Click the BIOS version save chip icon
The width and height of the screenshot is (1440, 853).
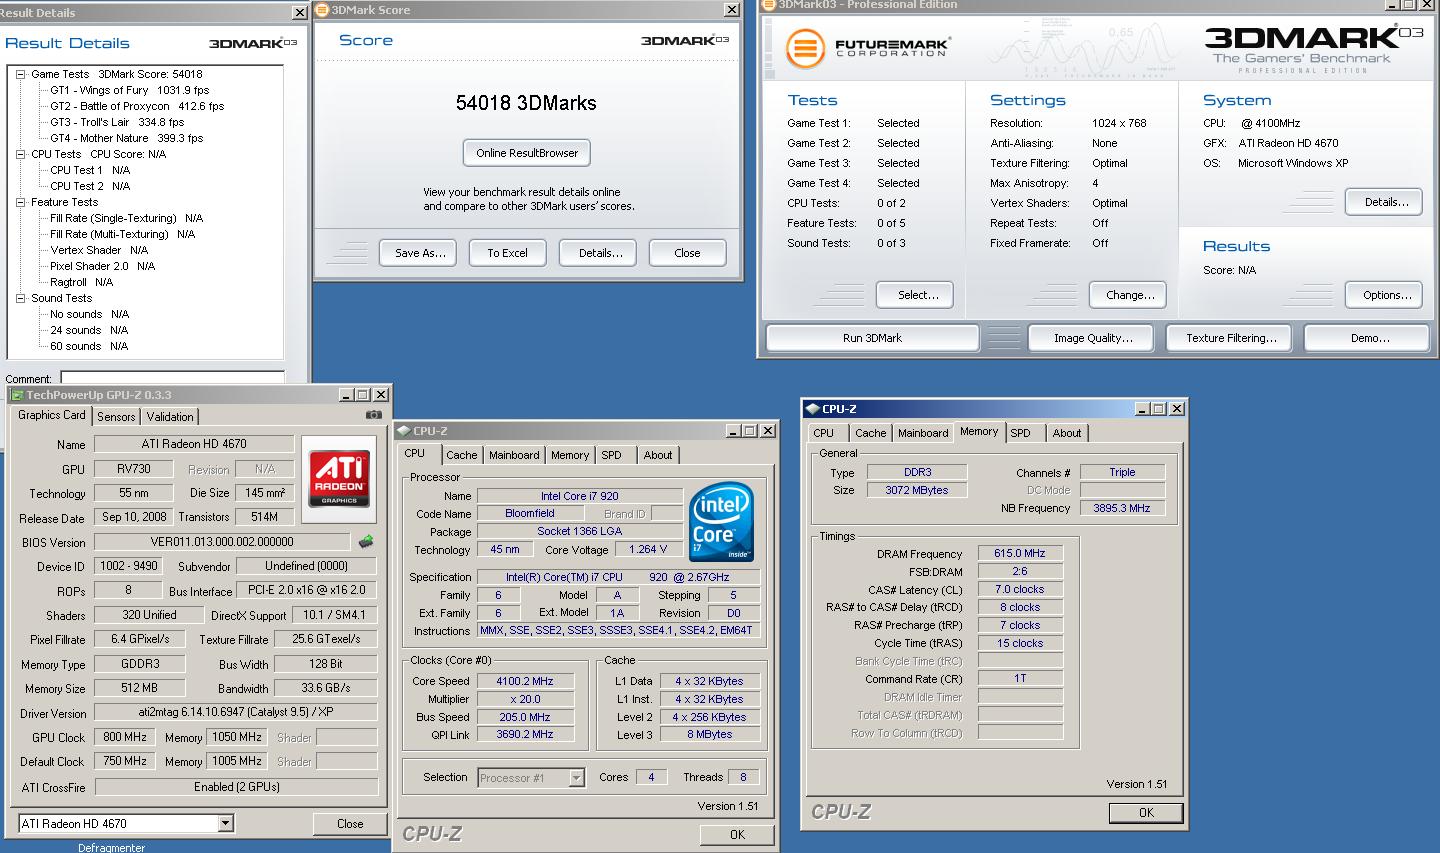(366, 542)
